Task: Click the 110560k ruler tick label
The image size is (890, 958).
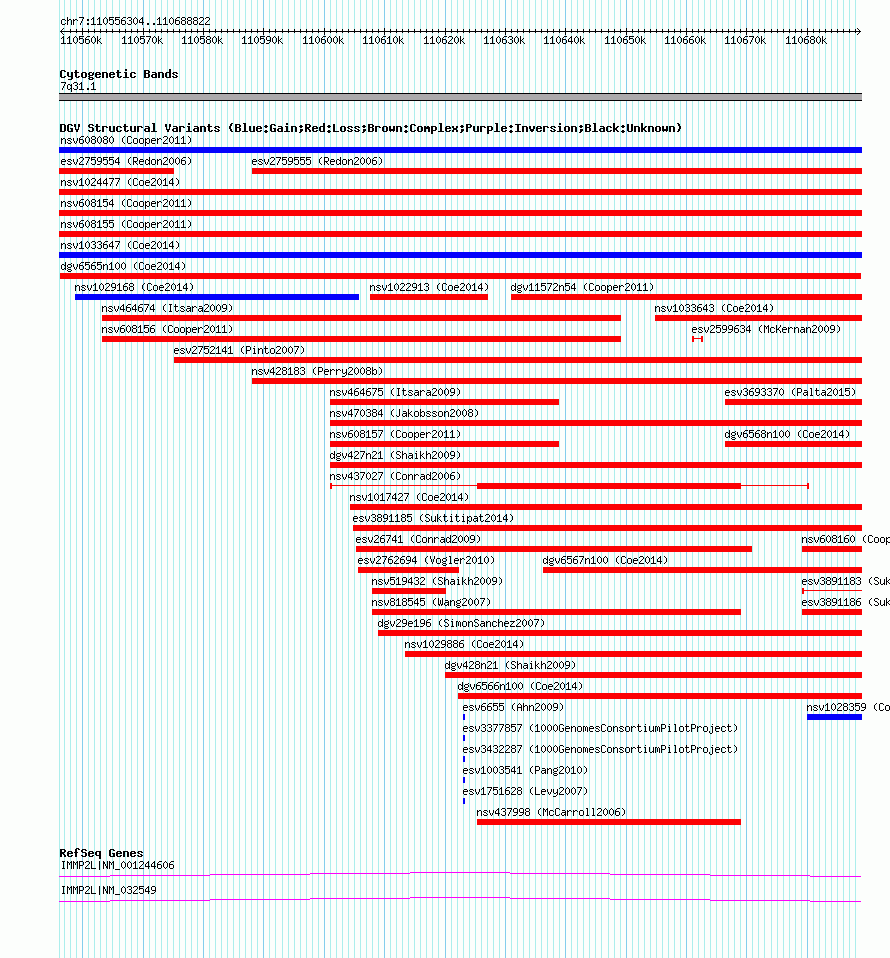Action: click(81, 40)
